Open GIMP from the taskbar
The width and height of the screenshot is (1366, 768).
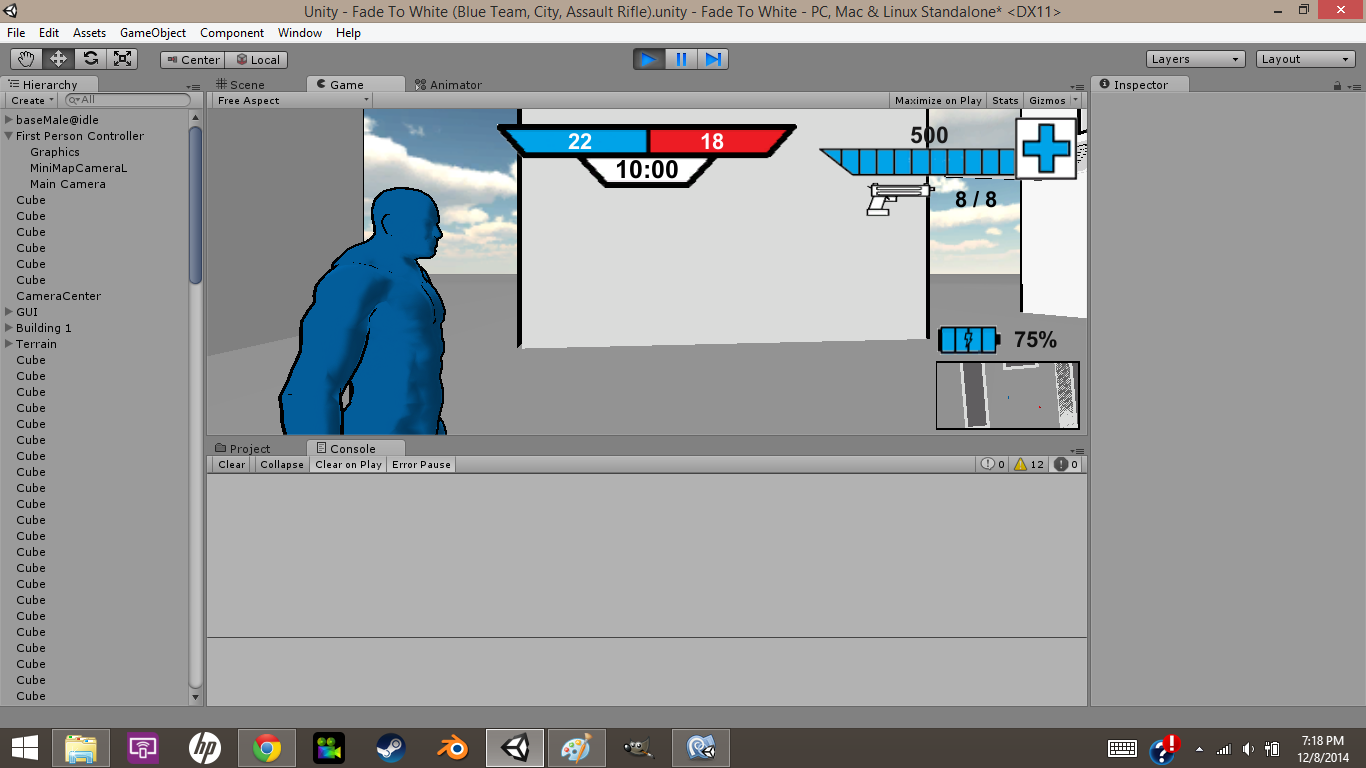(638, 747)
